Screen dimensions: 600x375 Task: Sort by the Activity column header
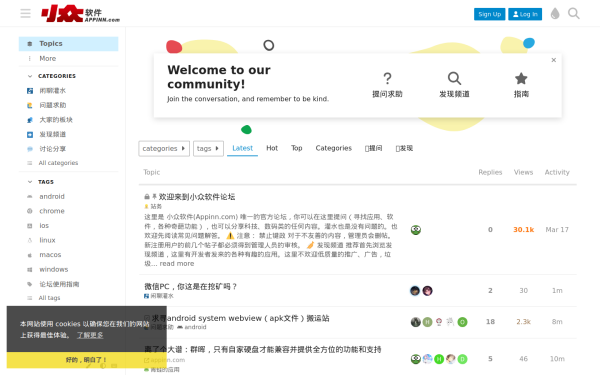(x=557, y=172)
